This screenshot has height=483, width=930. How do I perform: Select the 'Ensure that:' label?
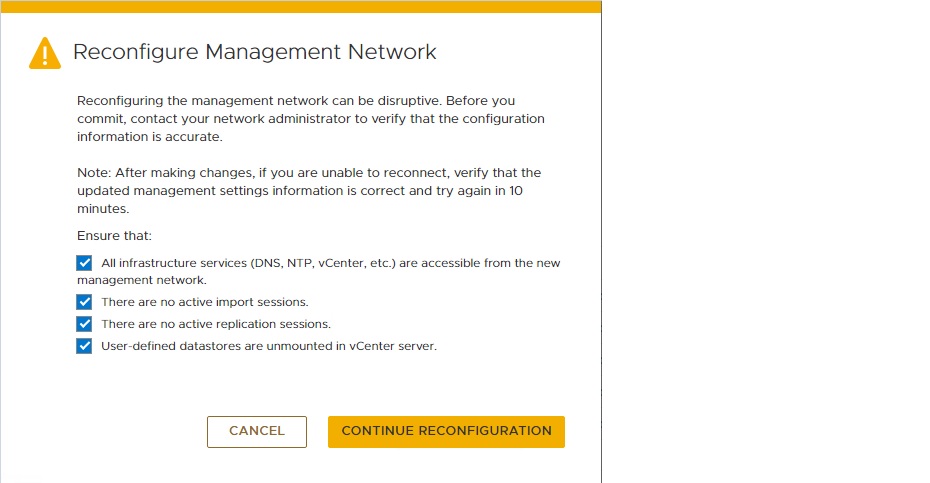pos(114,236)
